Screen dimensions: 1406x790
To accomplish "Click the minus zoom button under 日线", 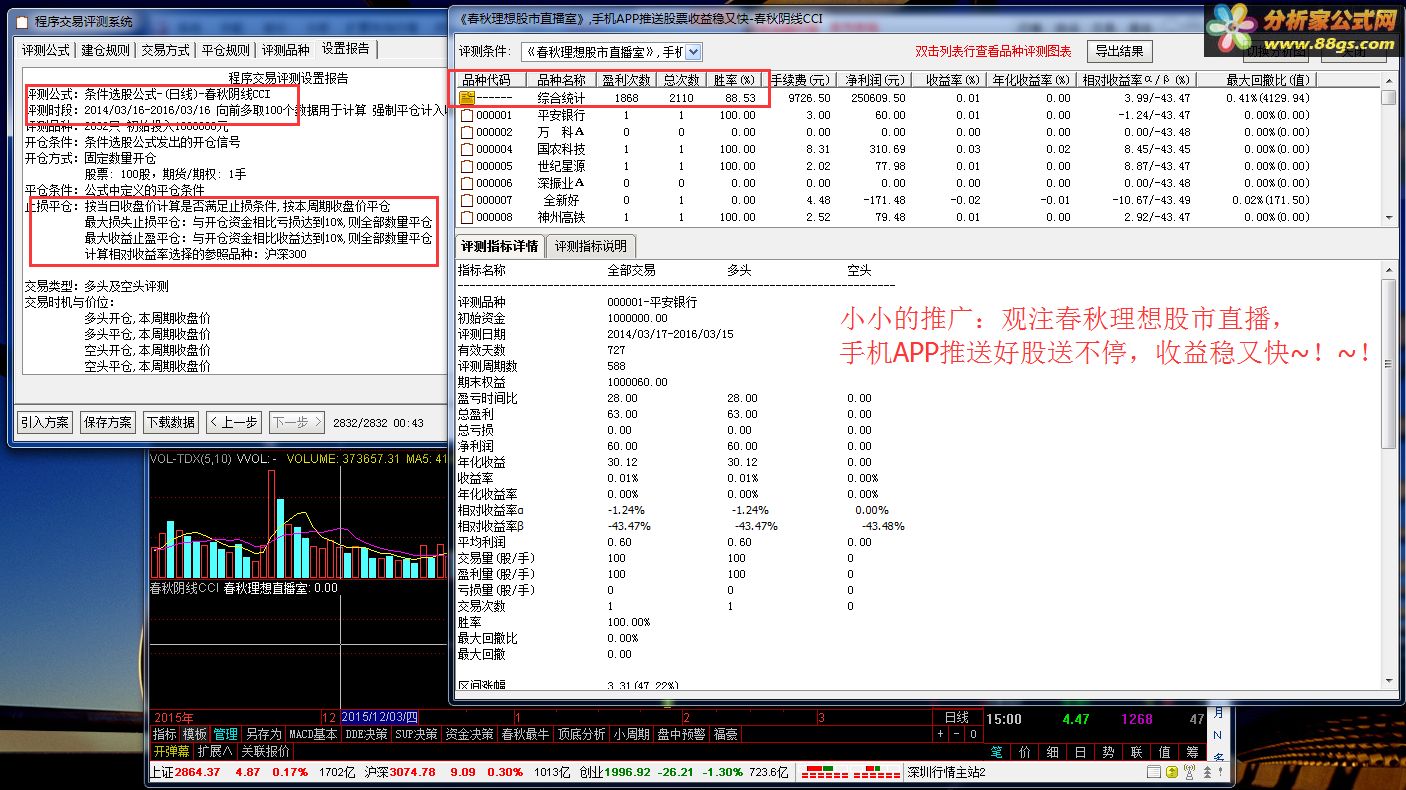I will pos(956,734).
